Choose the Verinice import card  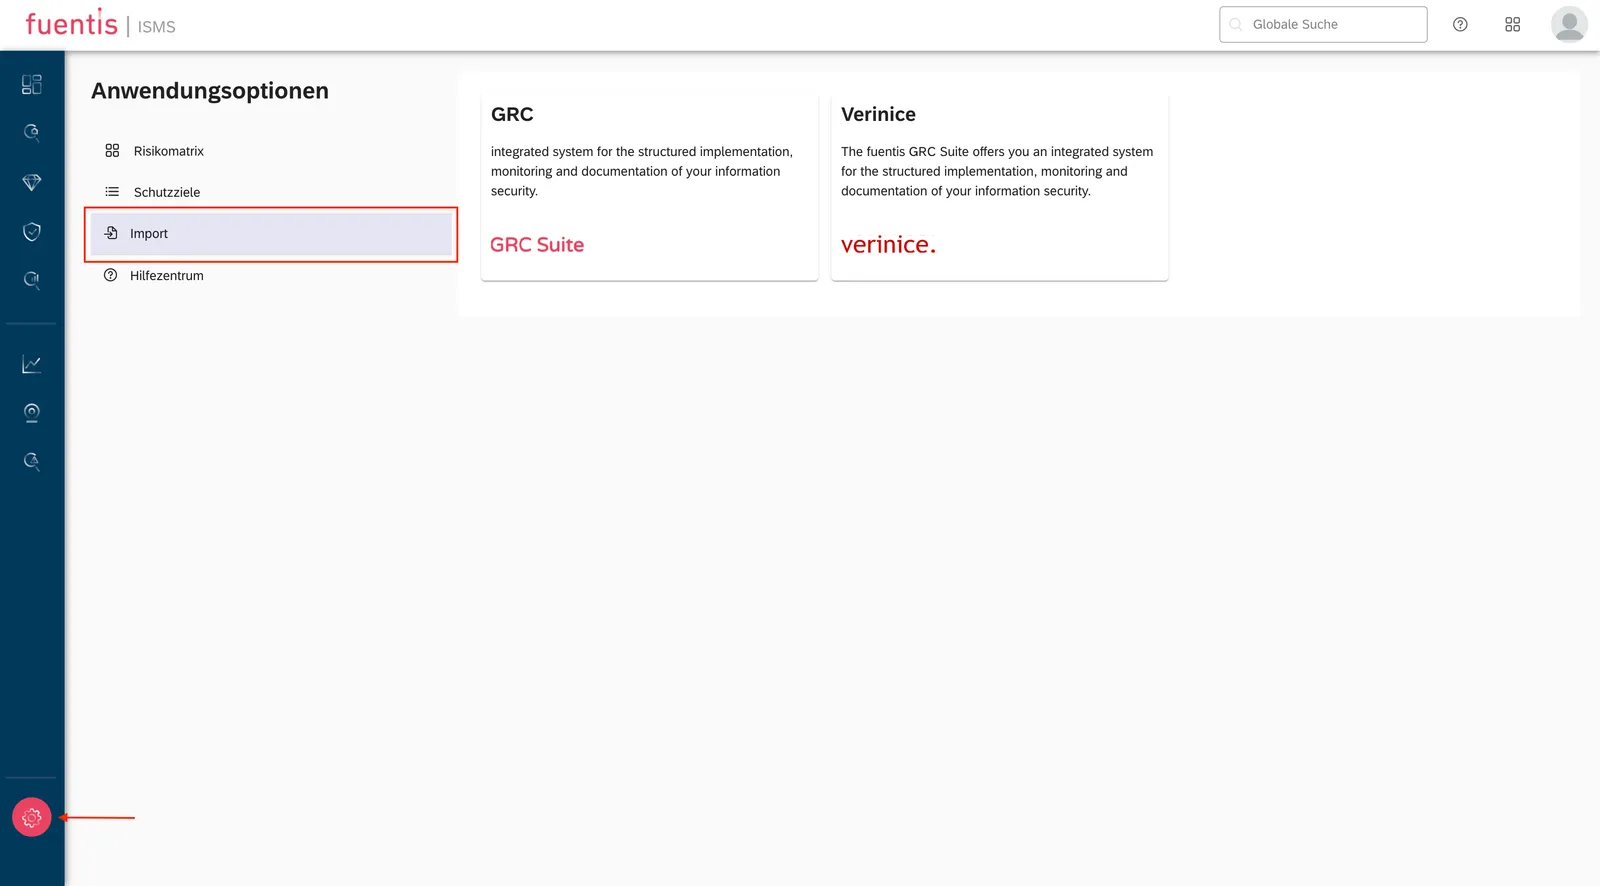pos(999,188)
